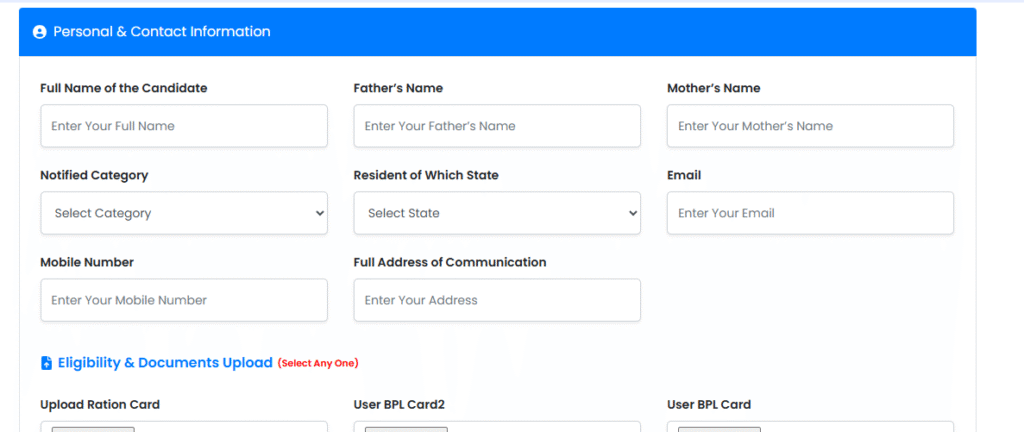
Task: Click the red Select Any One note
Action: click(x=318, y=363)
